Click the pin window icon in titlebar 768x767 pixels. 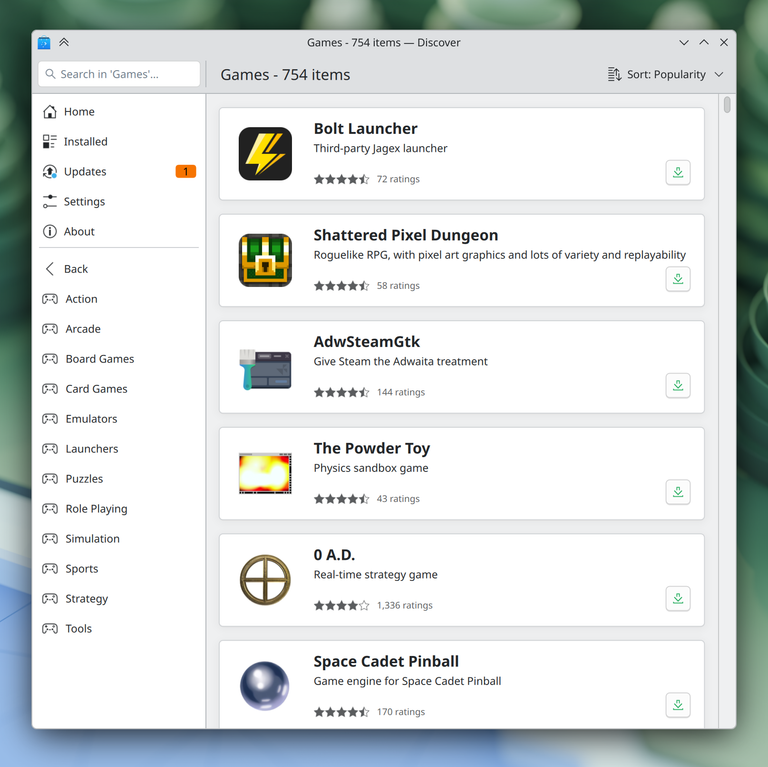pyautogui.click(x=64, y=42)
